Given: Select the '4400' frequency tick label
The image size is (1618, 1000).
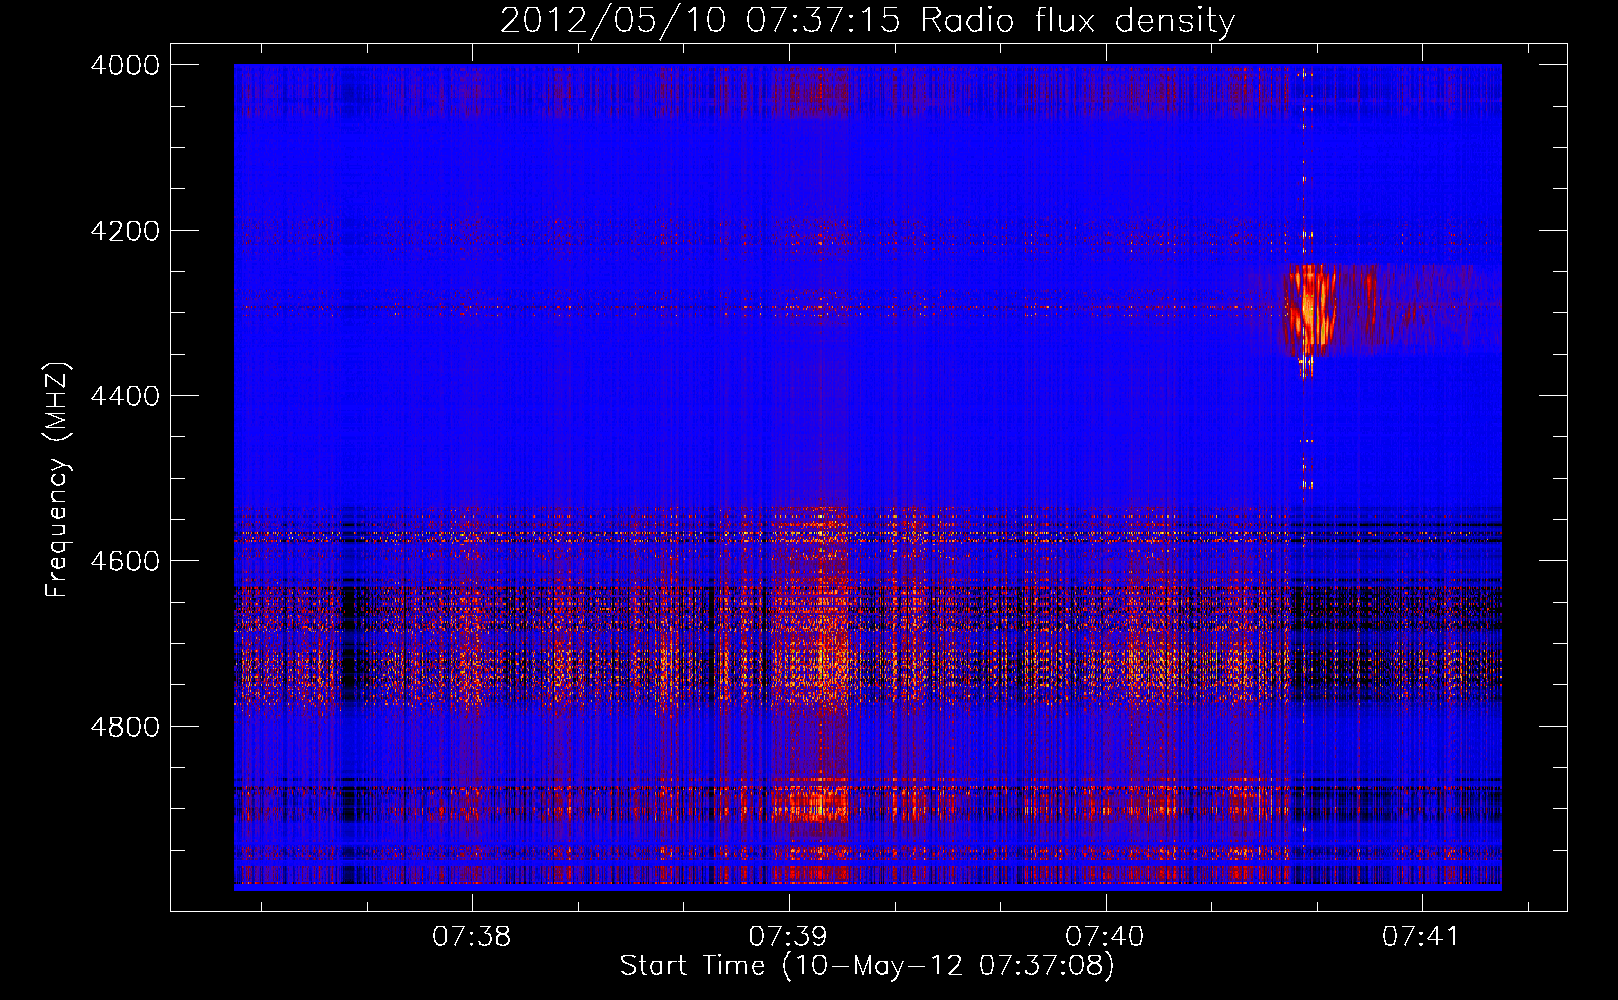Looking at the screenshot, I should pyautogui.click(x=125, y=396).
